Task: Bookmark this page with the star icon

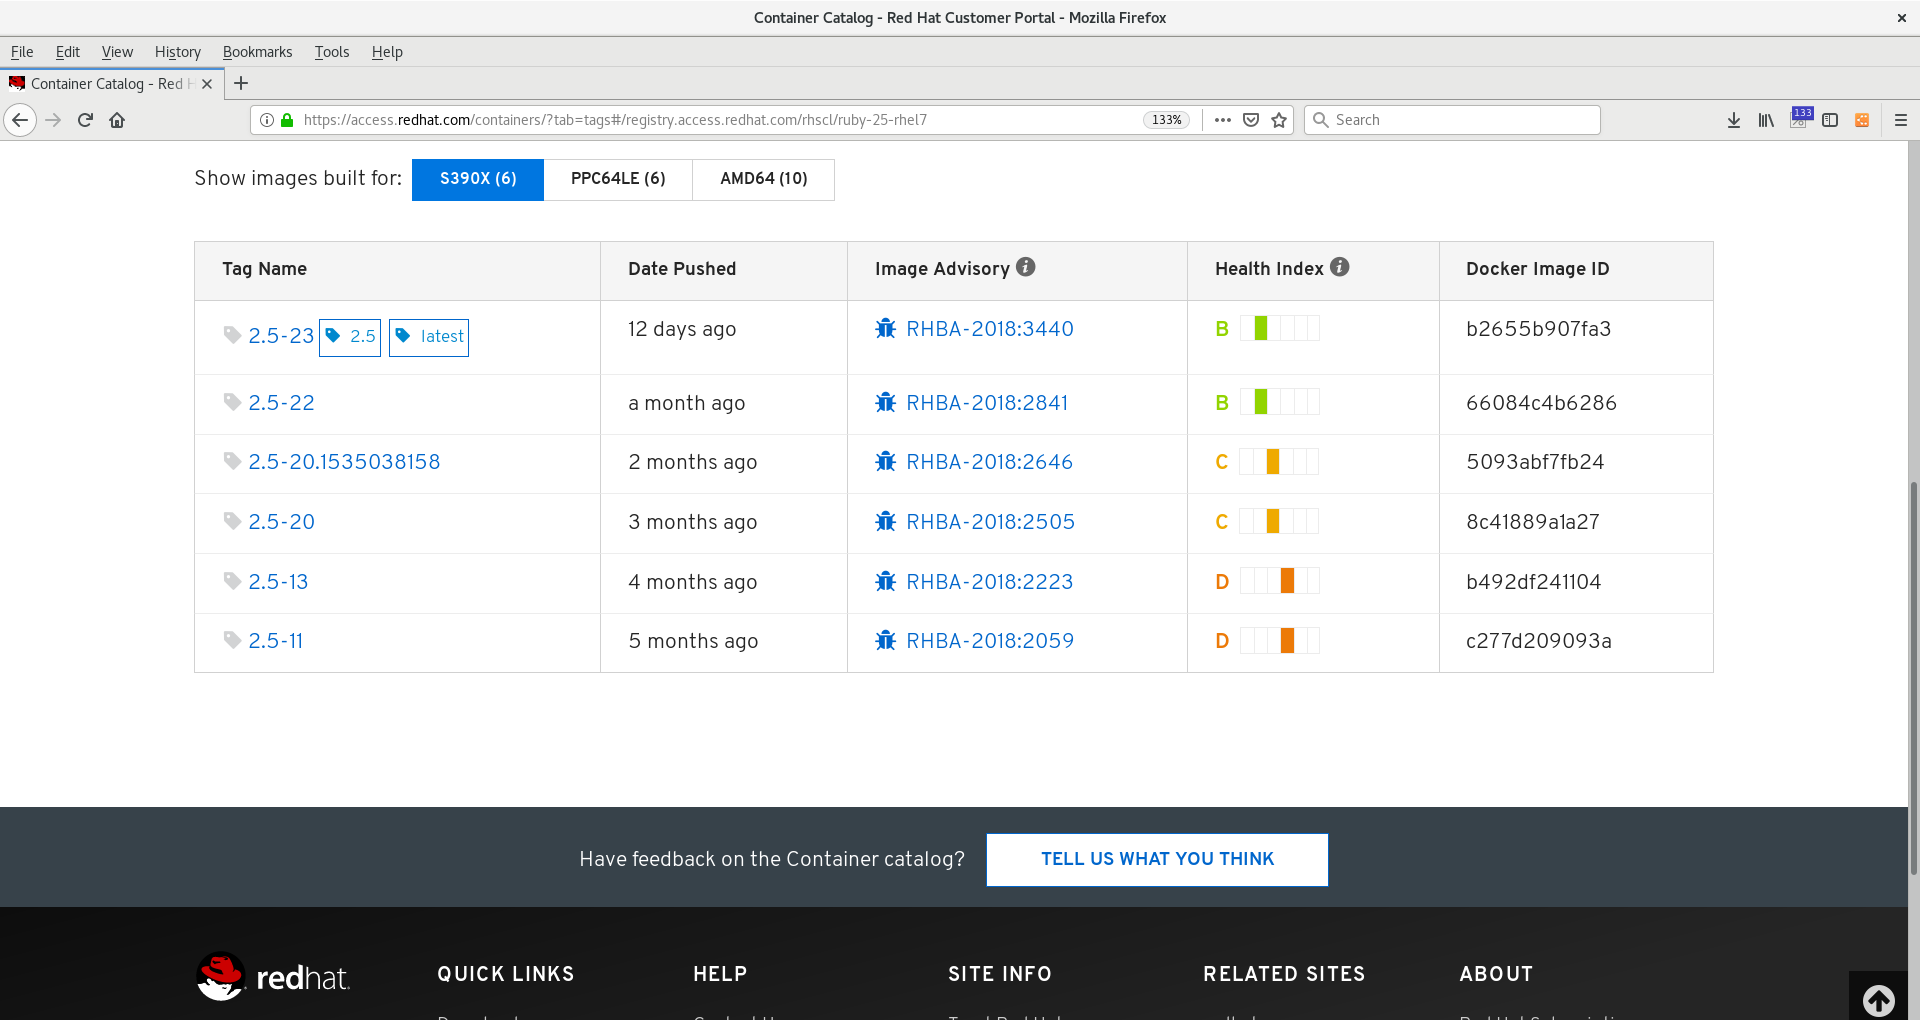Action: tap(1278, 120)
